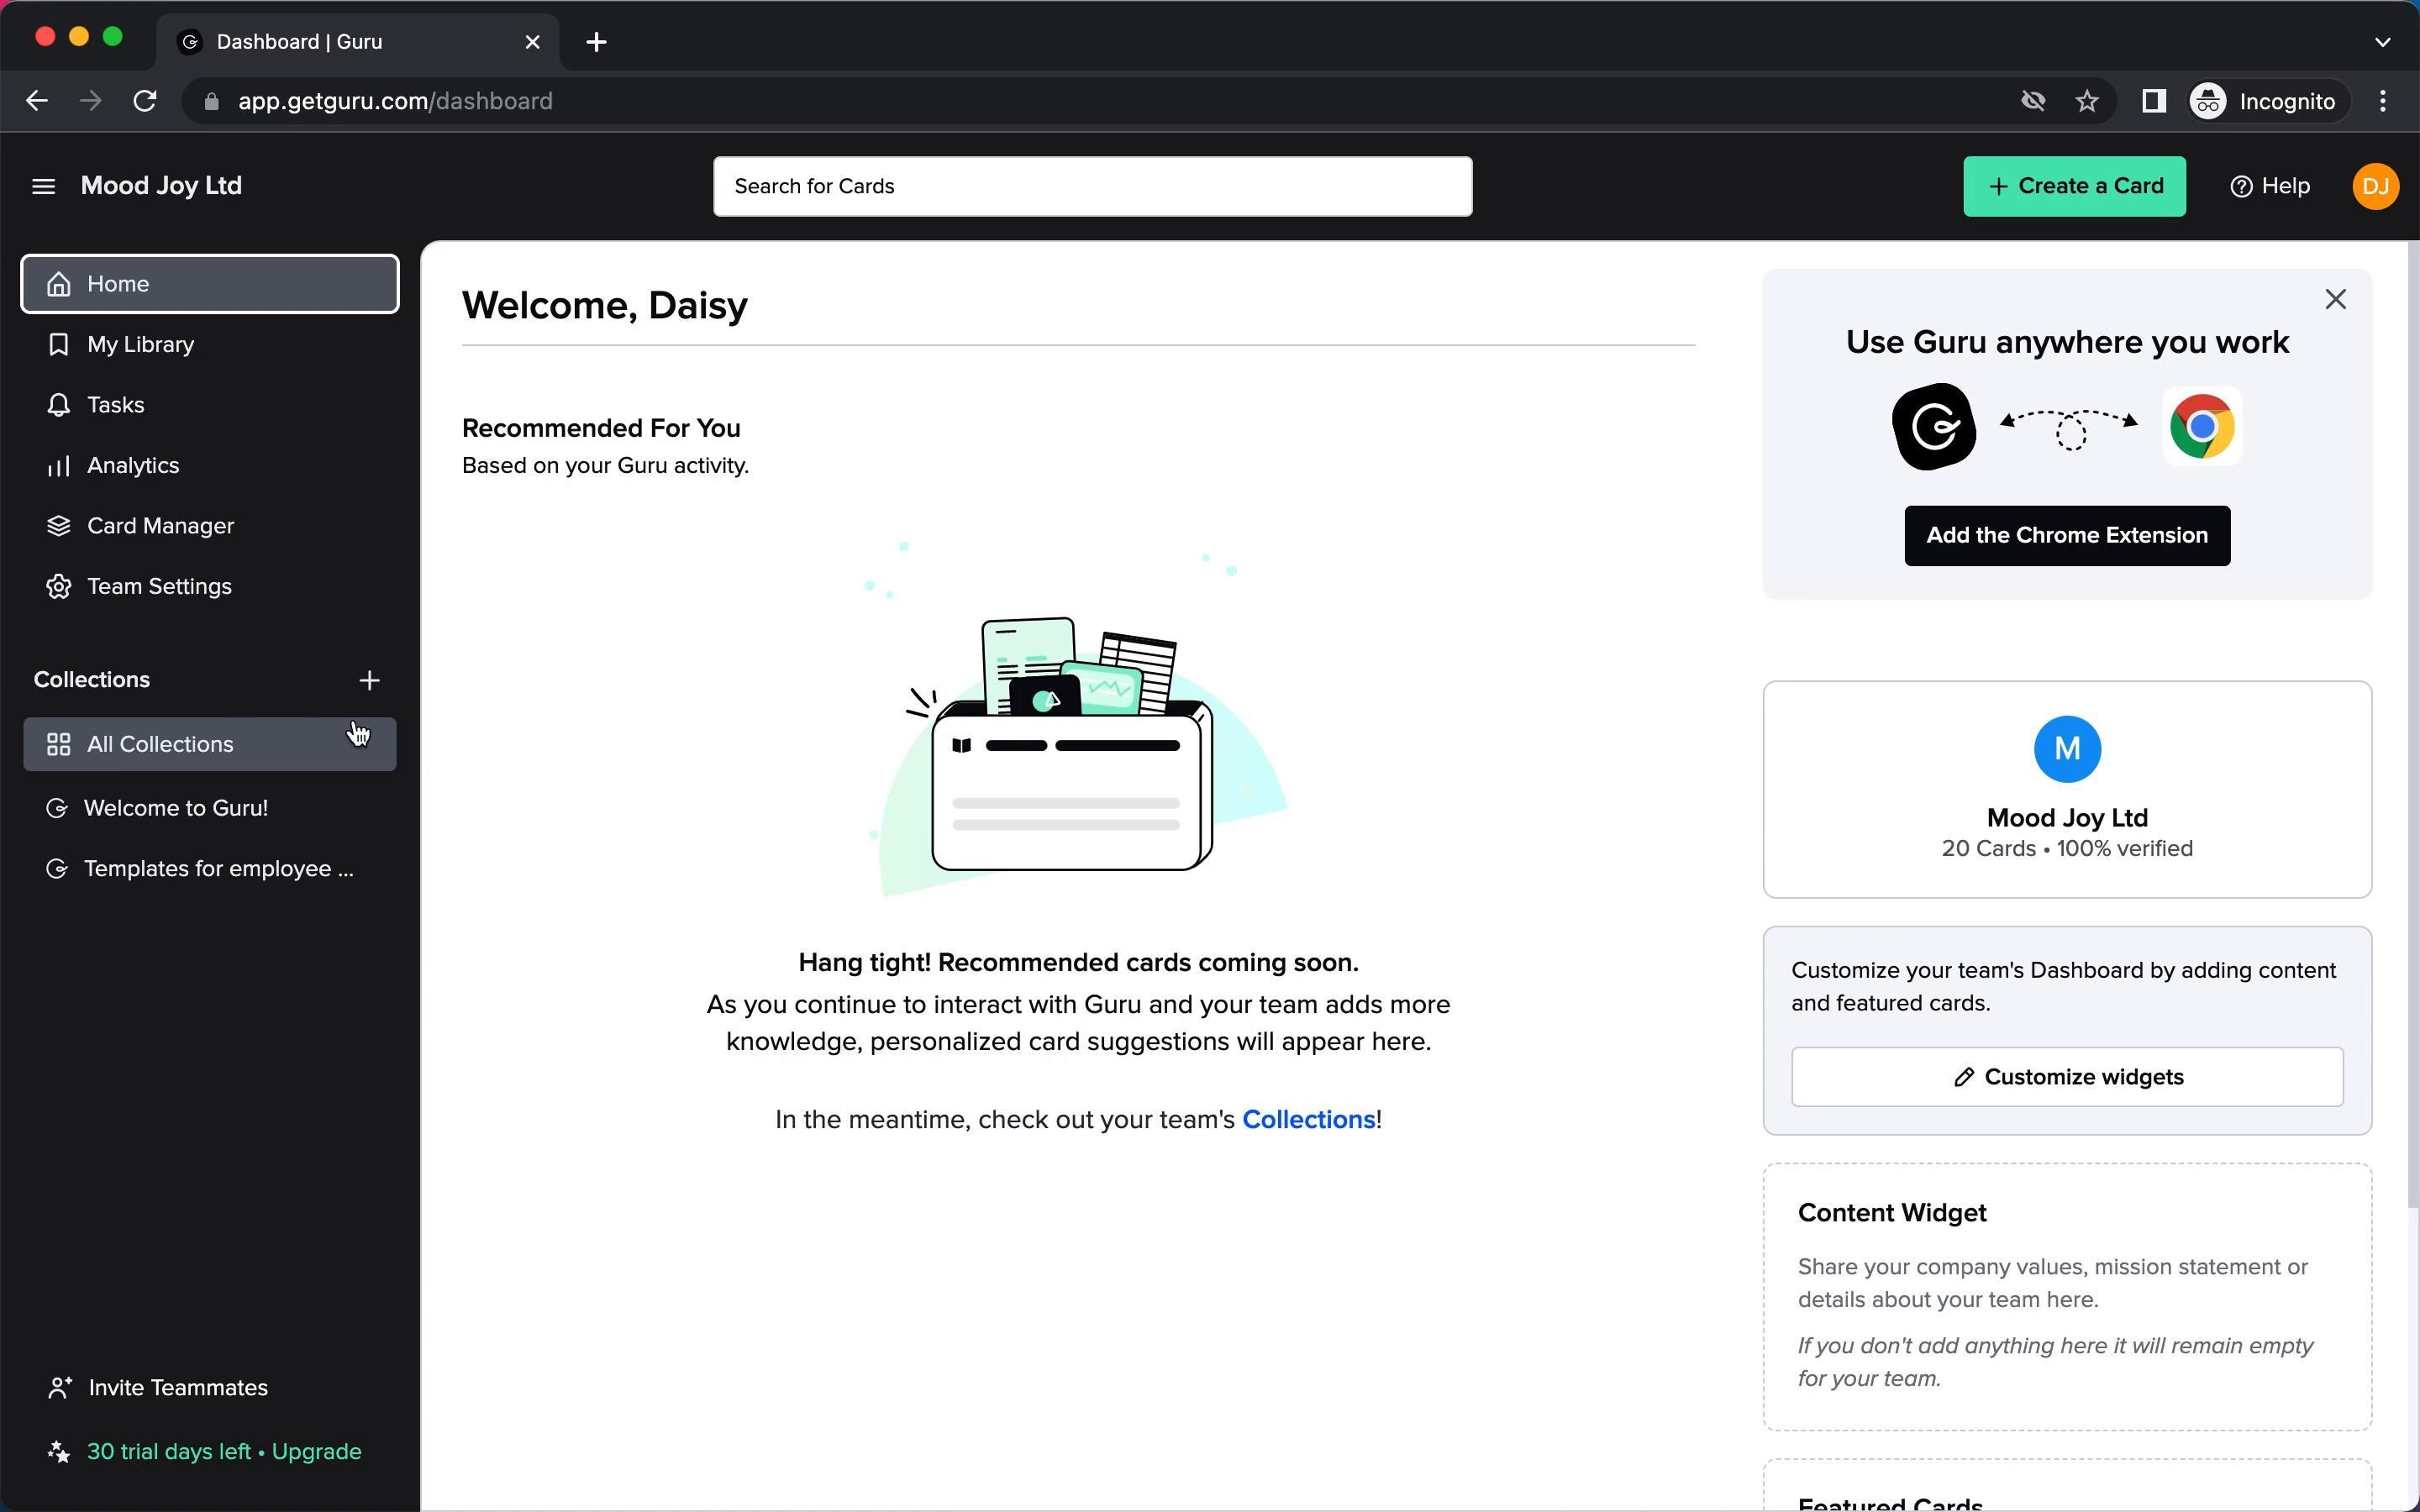The image size is (2420, 1512).
Task: Open Card Manager
Action: tap(160, 526)
